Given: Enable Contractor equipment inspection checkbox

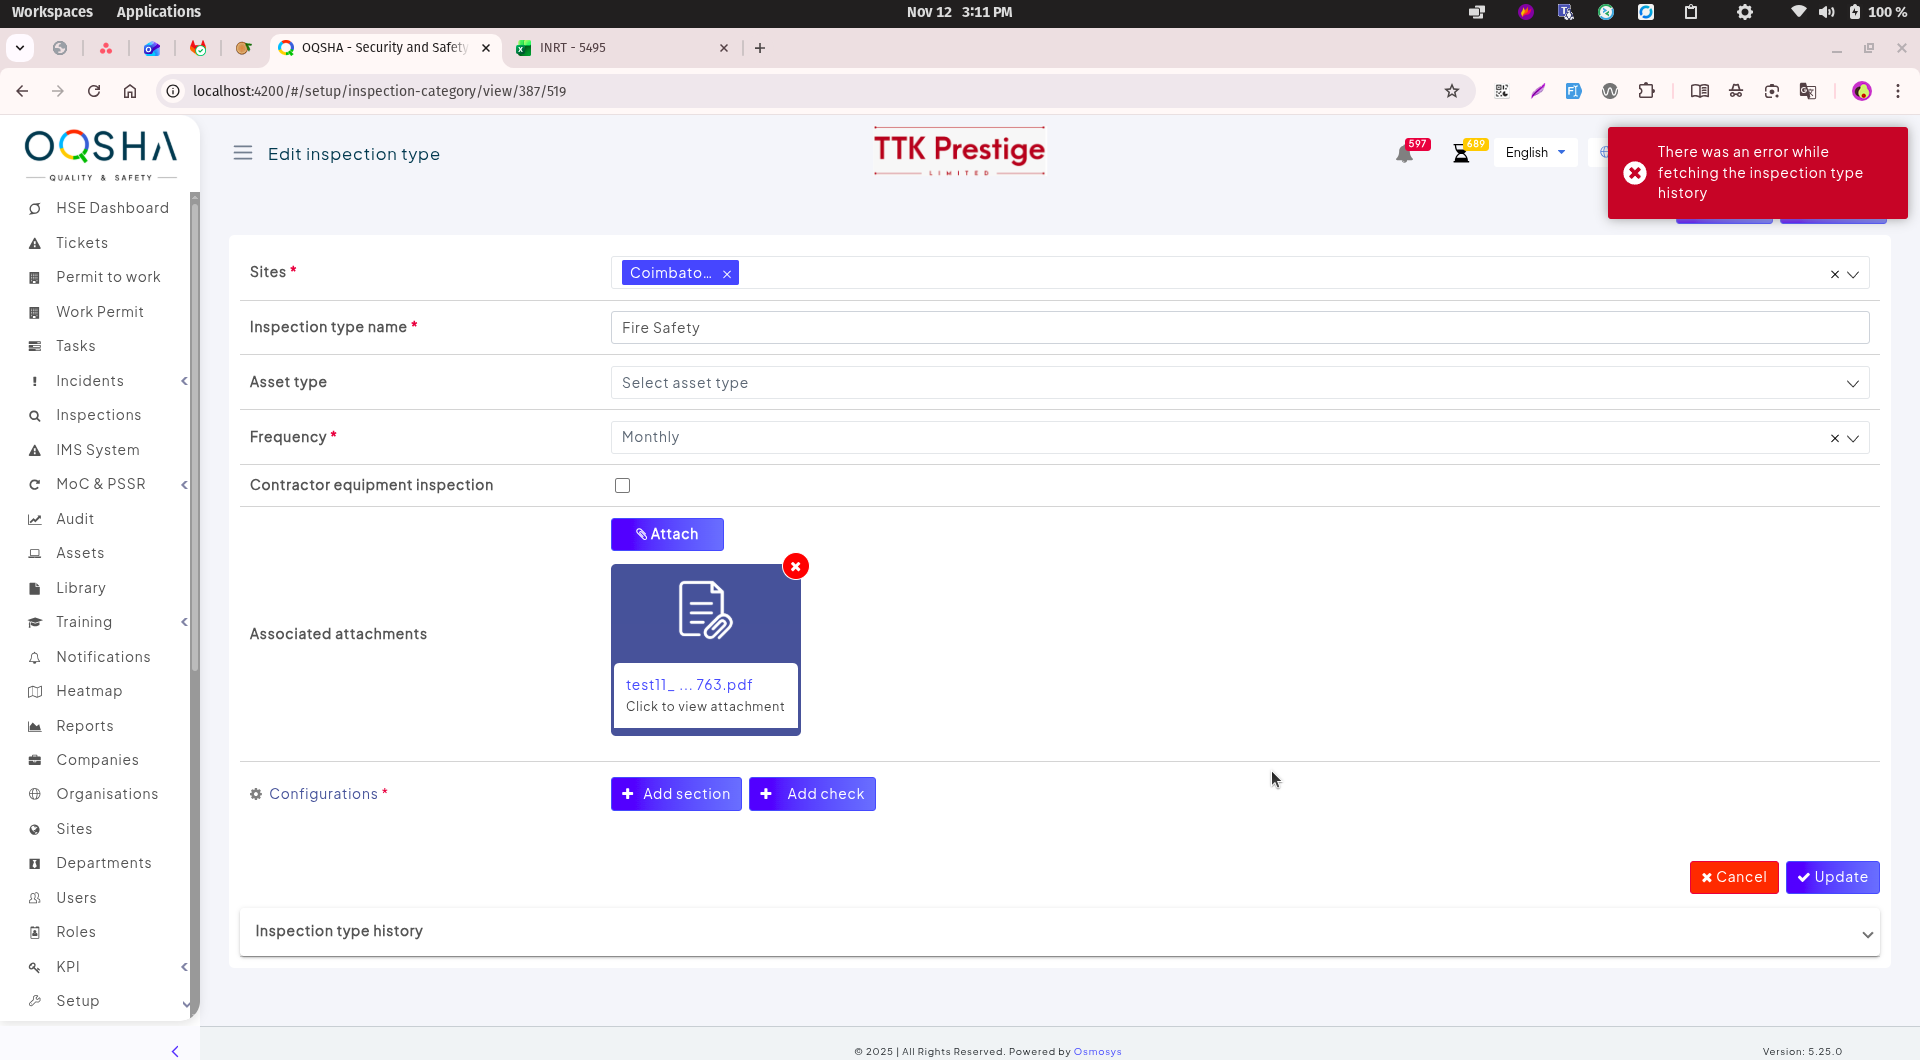Looking at the screenshot, I should click(622, 486).
